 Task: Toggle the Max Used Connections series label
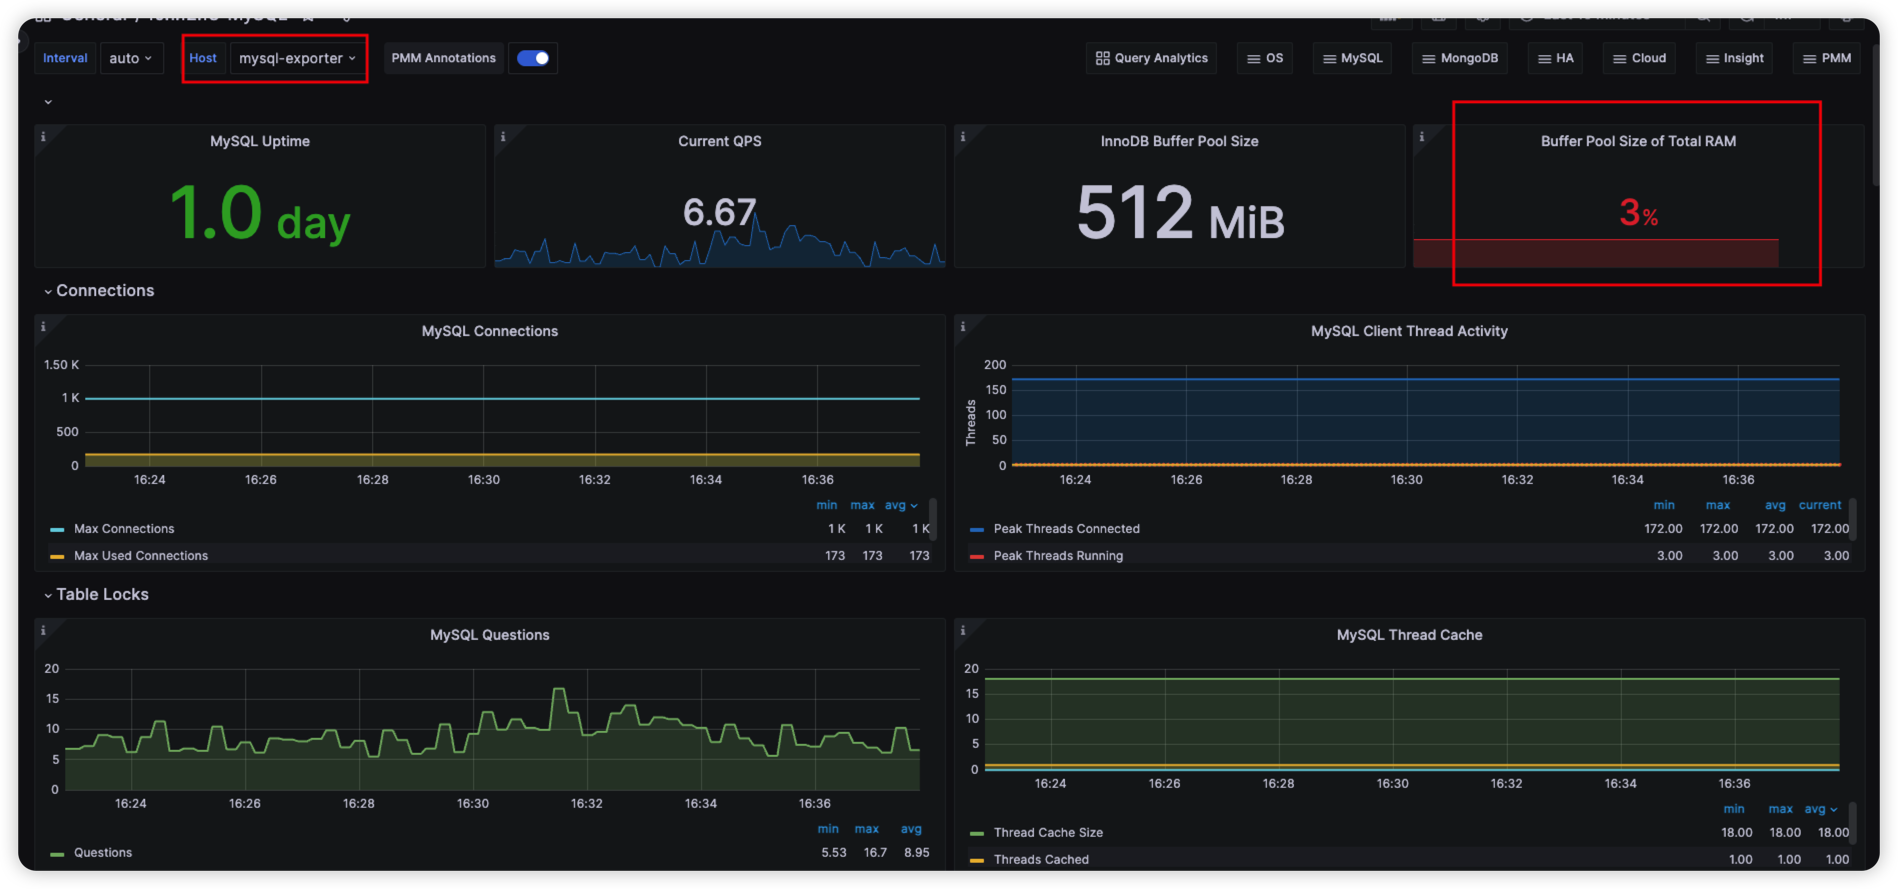click(141, 556)
